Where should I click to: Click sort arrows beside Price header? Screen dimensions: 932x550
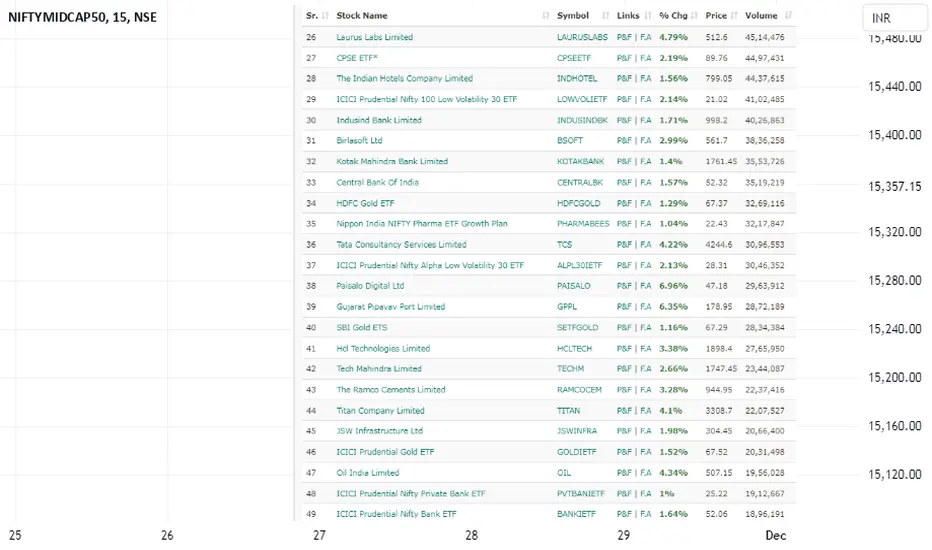tap(734, 16)
